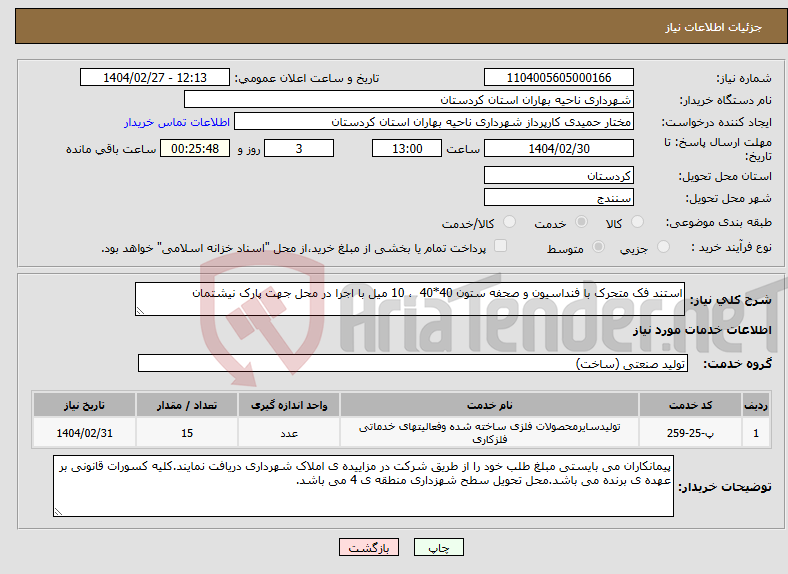
Task: Click the remaining time field 00:25:48
Action: (195, 148)
